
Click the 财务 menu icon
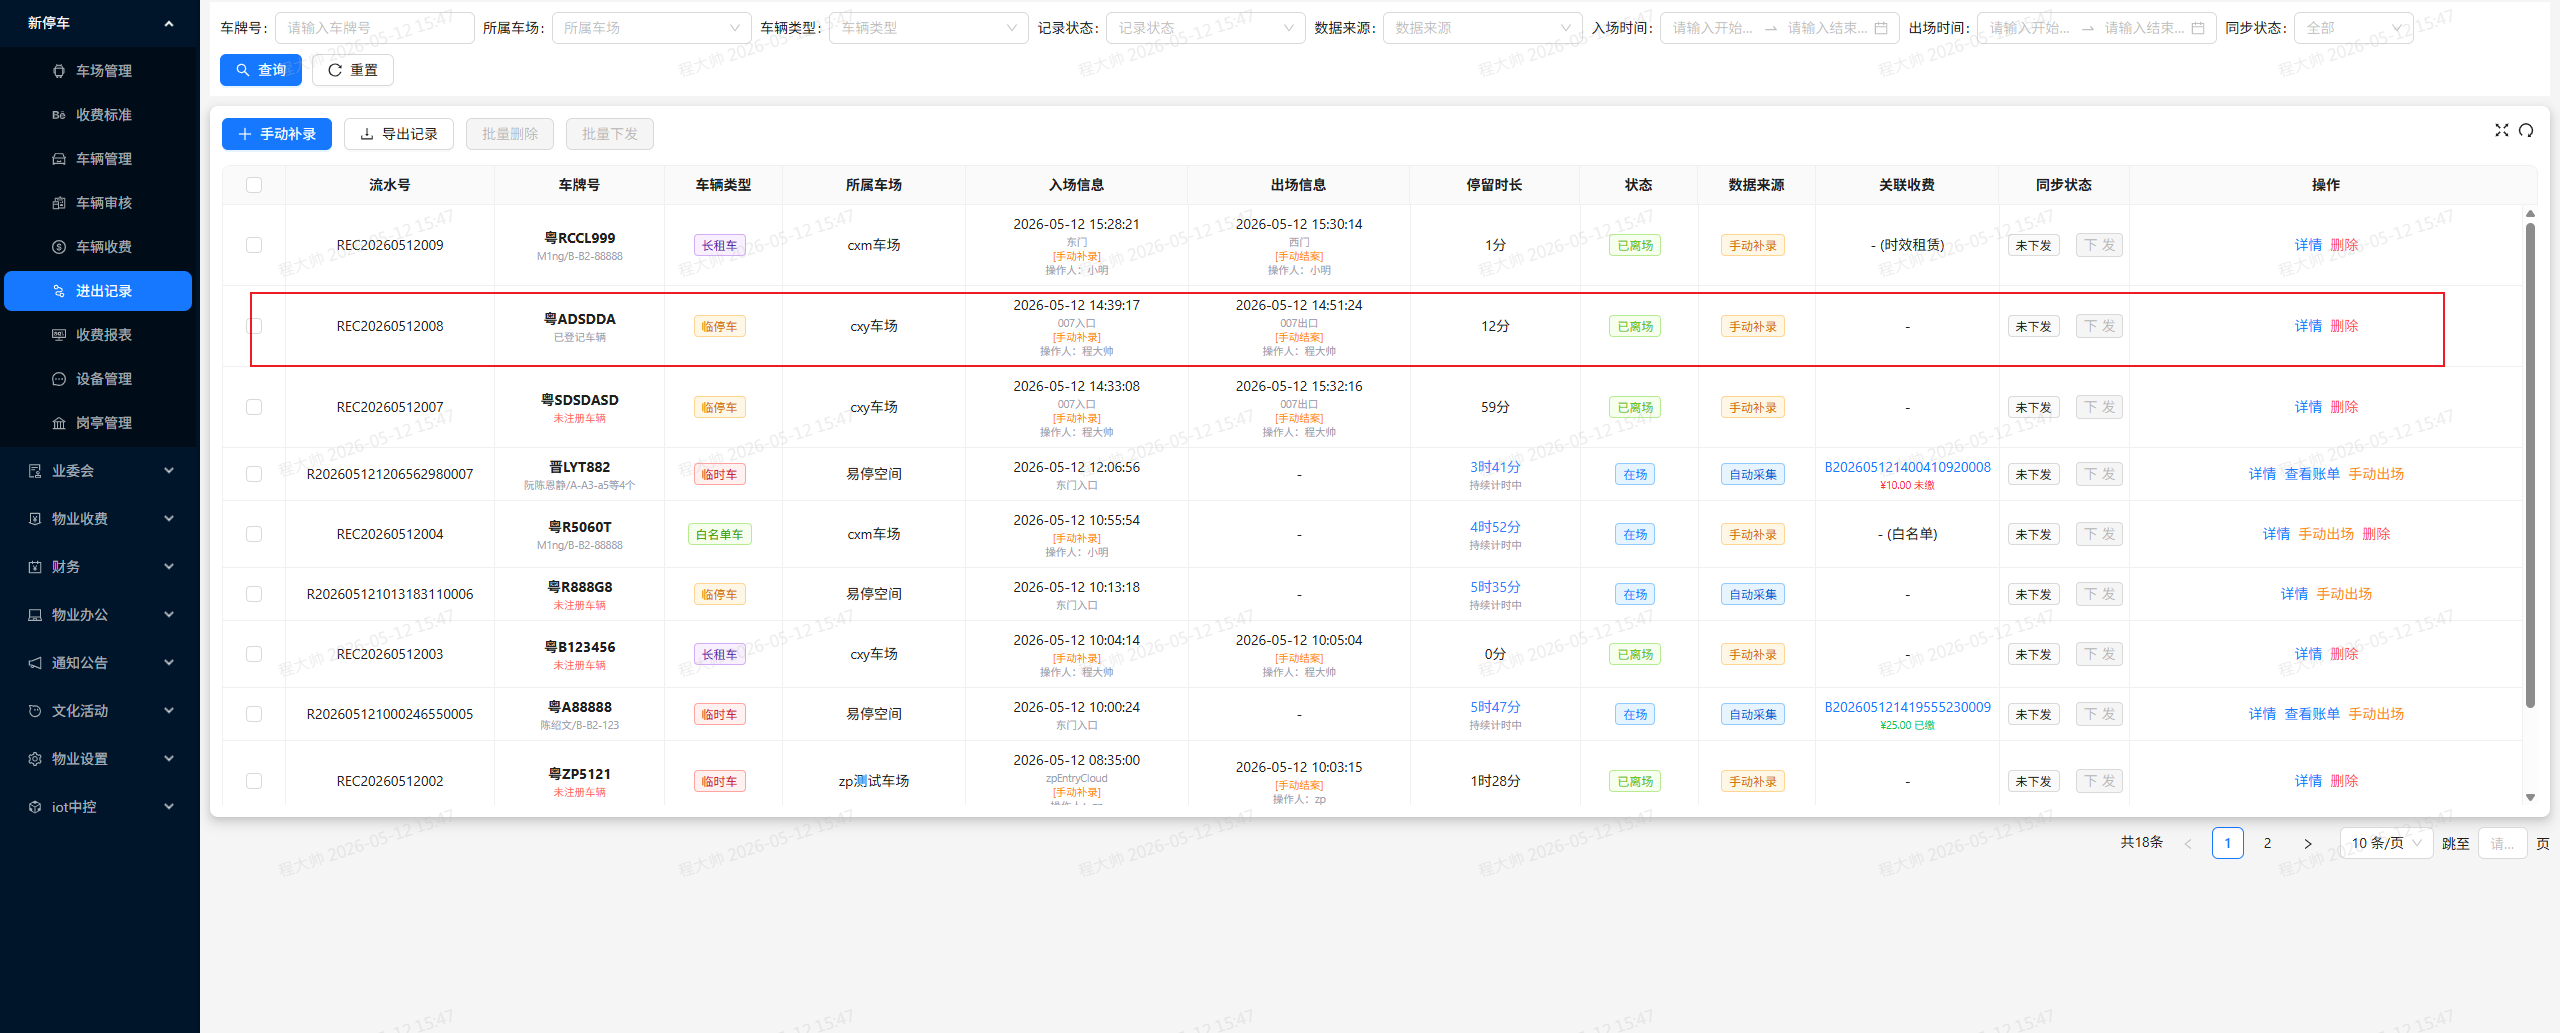coord(35,567)
